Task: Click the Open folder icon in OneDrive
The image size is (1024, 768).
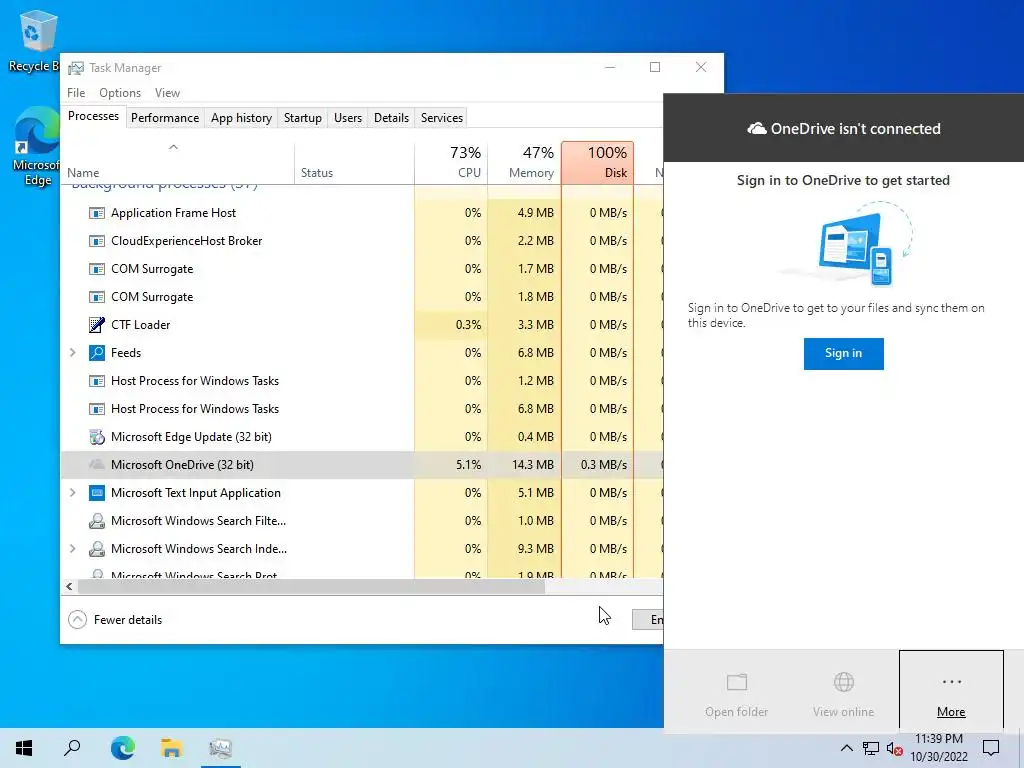Action: click(x=737, y=682)
